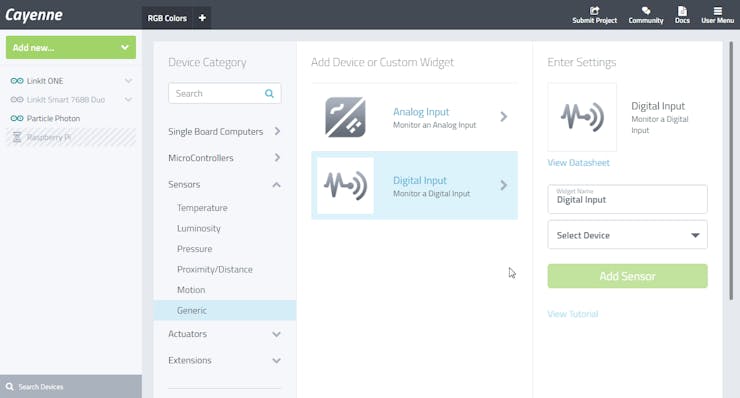The image size is (740, 398).
Task: Expand the LinkIt ONE device chevron
Action: (x=128, y=81)
